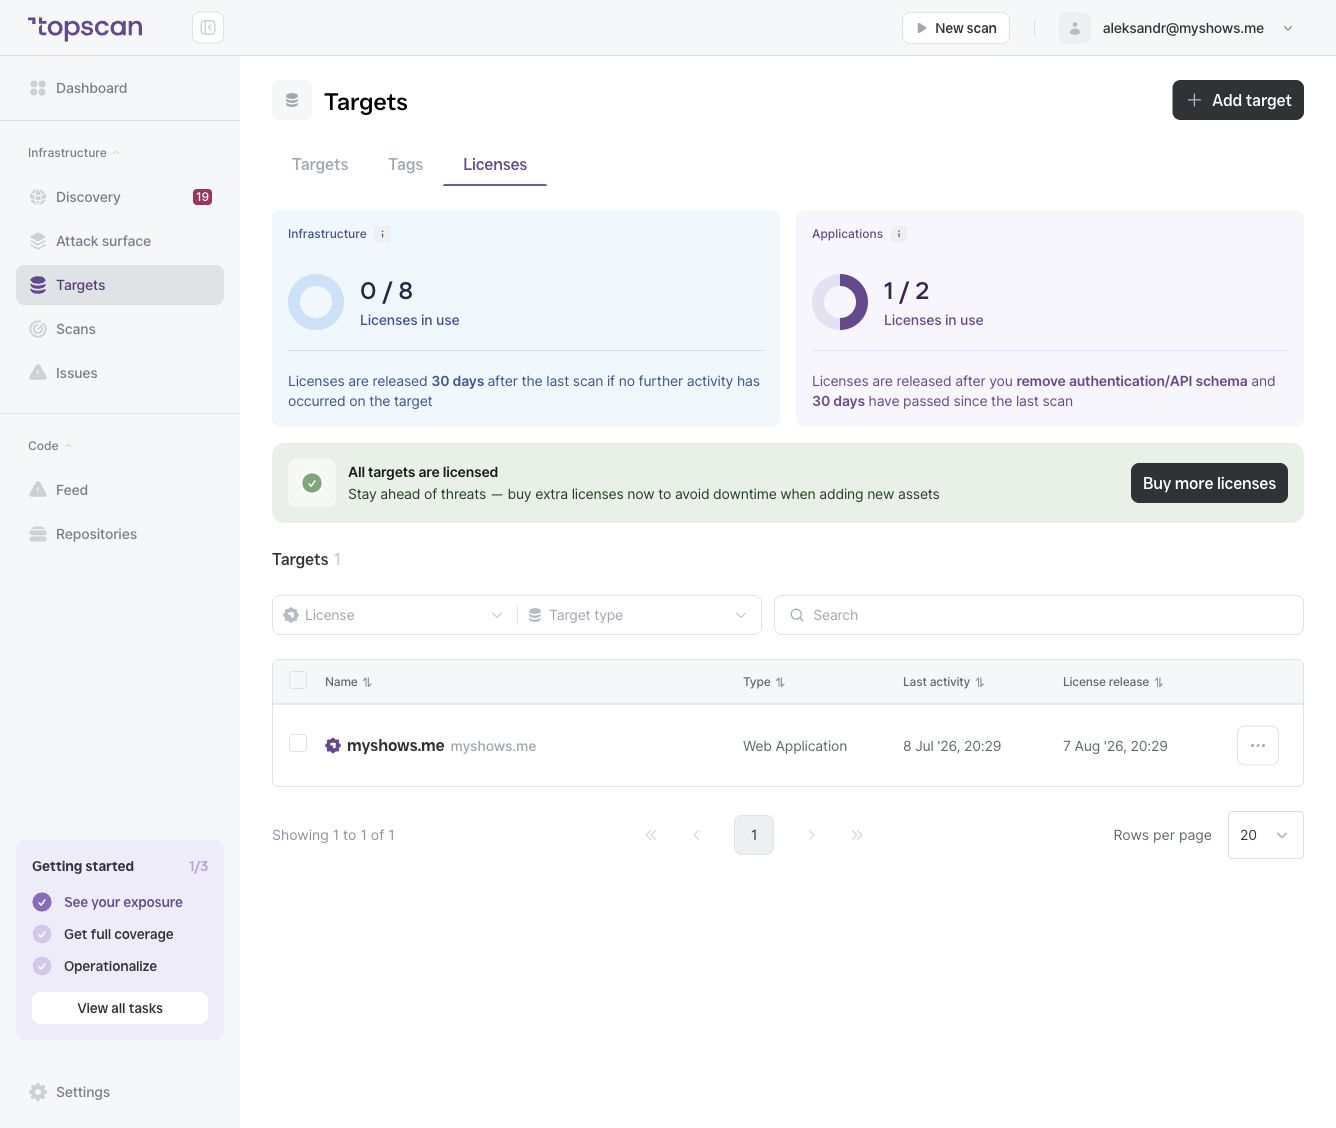The height and width of the screenshot is (1128, 1336).
Task: Click See your exposure task
Action: pos(123,902)
